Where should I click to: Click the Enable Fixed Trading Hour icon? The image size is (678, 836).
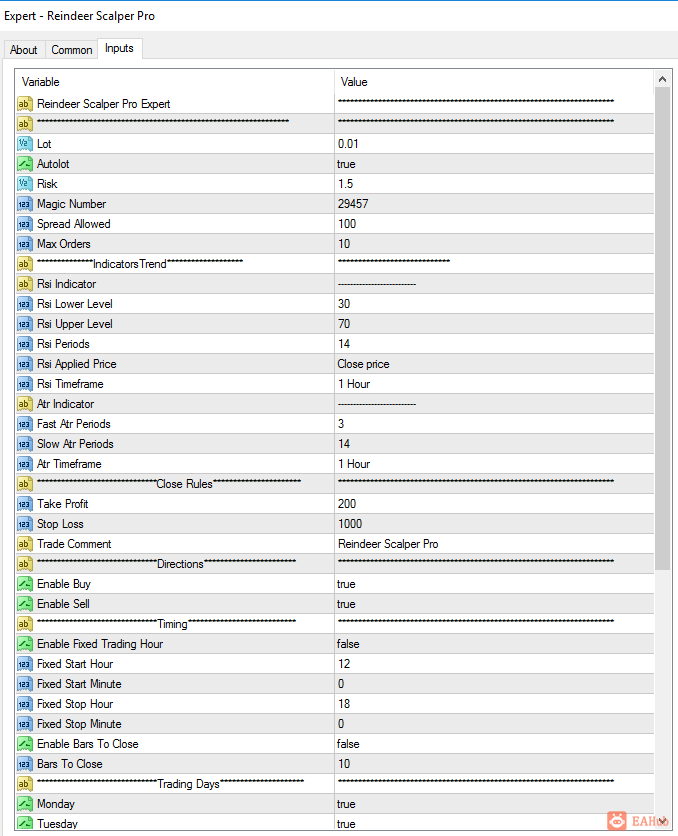(x=25, y=644)
